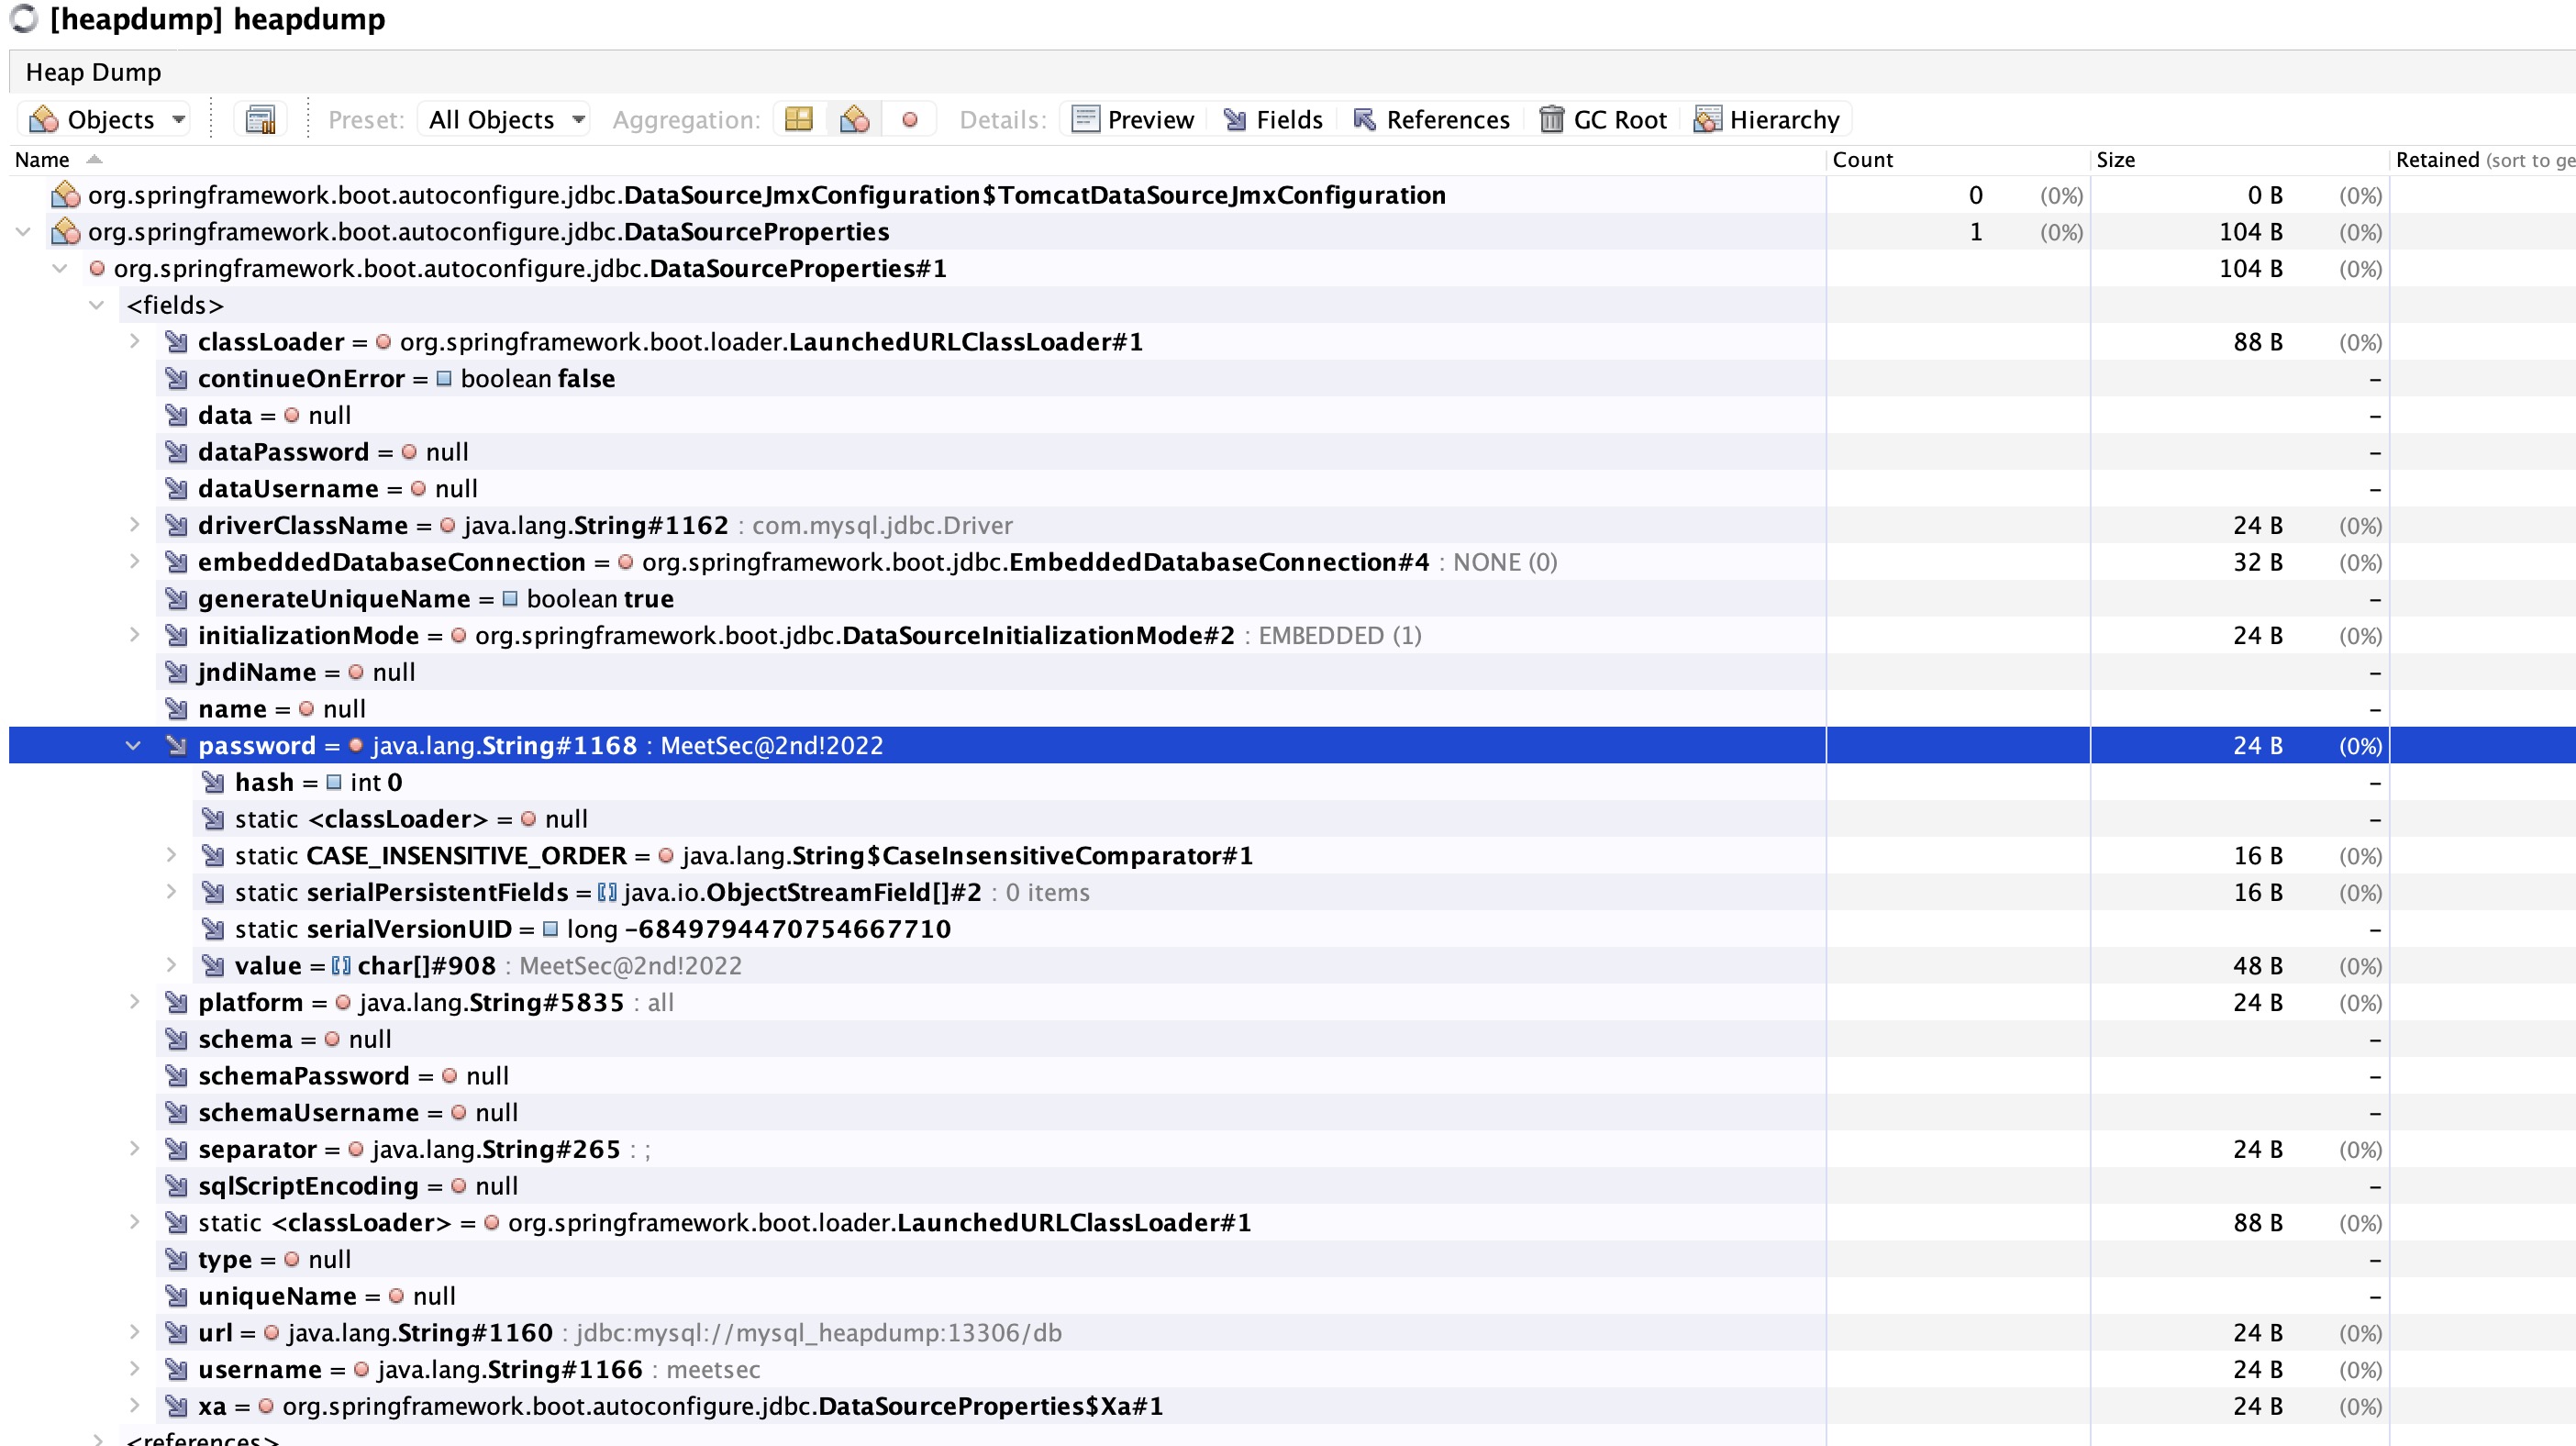Toggle the Fields details button
2576x1446 pixels.
click(x=1273, y=120)
